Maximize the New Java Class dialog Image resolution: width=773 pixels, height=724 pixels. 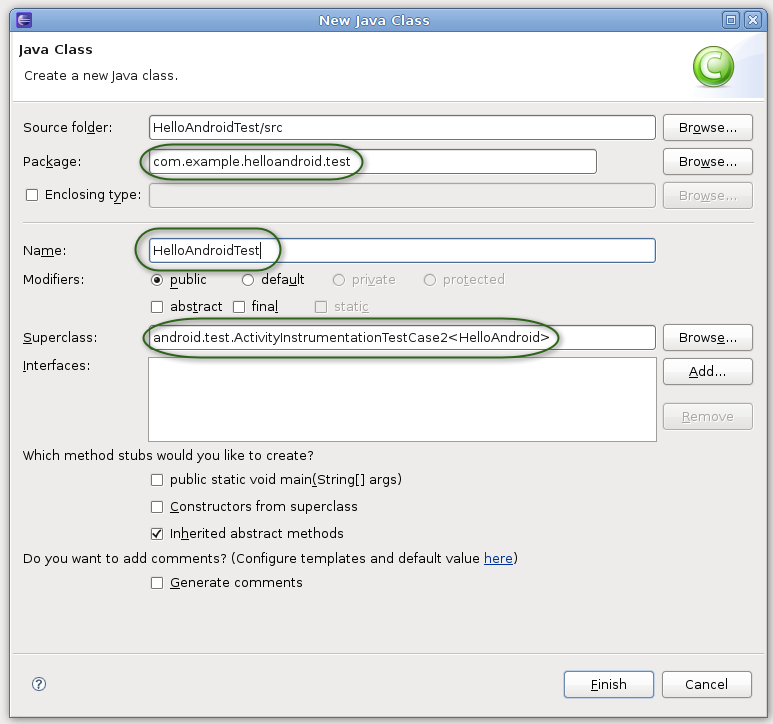[x=731, y=19]
